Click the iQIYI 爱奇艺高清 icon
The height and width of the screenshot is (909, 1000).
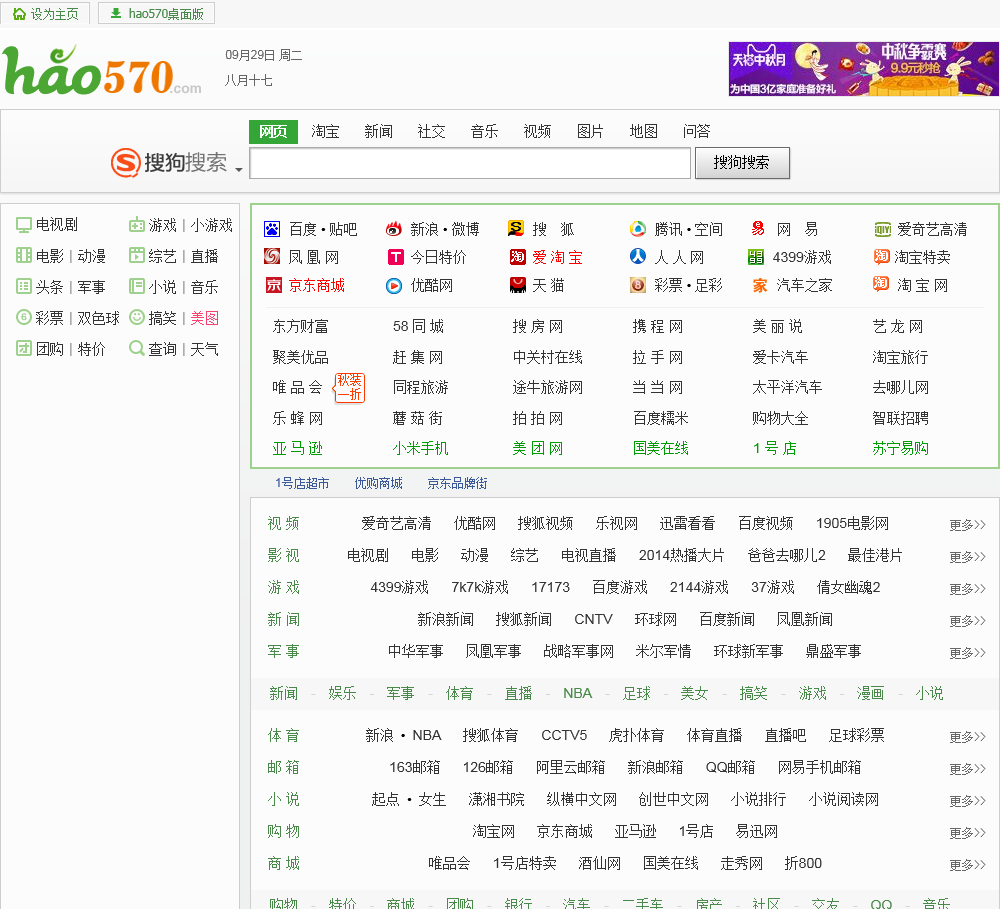882,229
